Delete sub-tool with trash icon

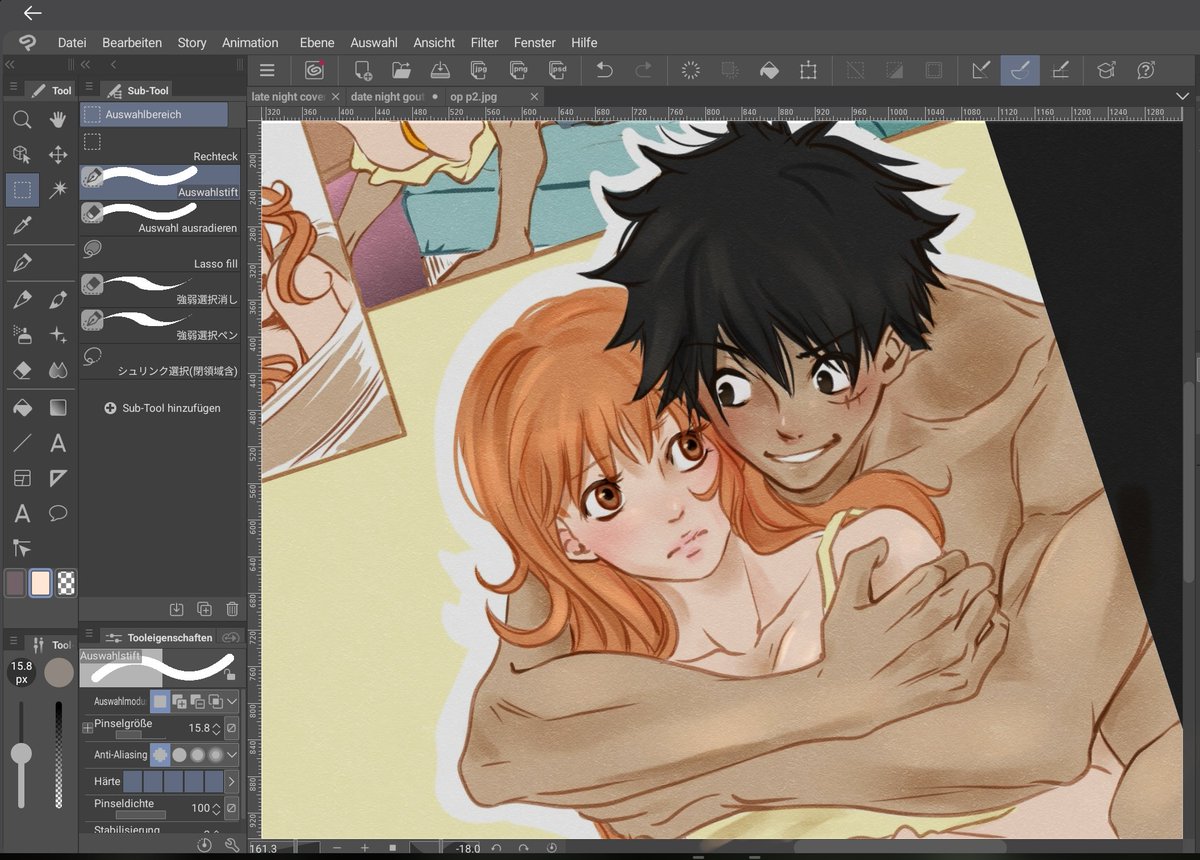tap(232, 609)
